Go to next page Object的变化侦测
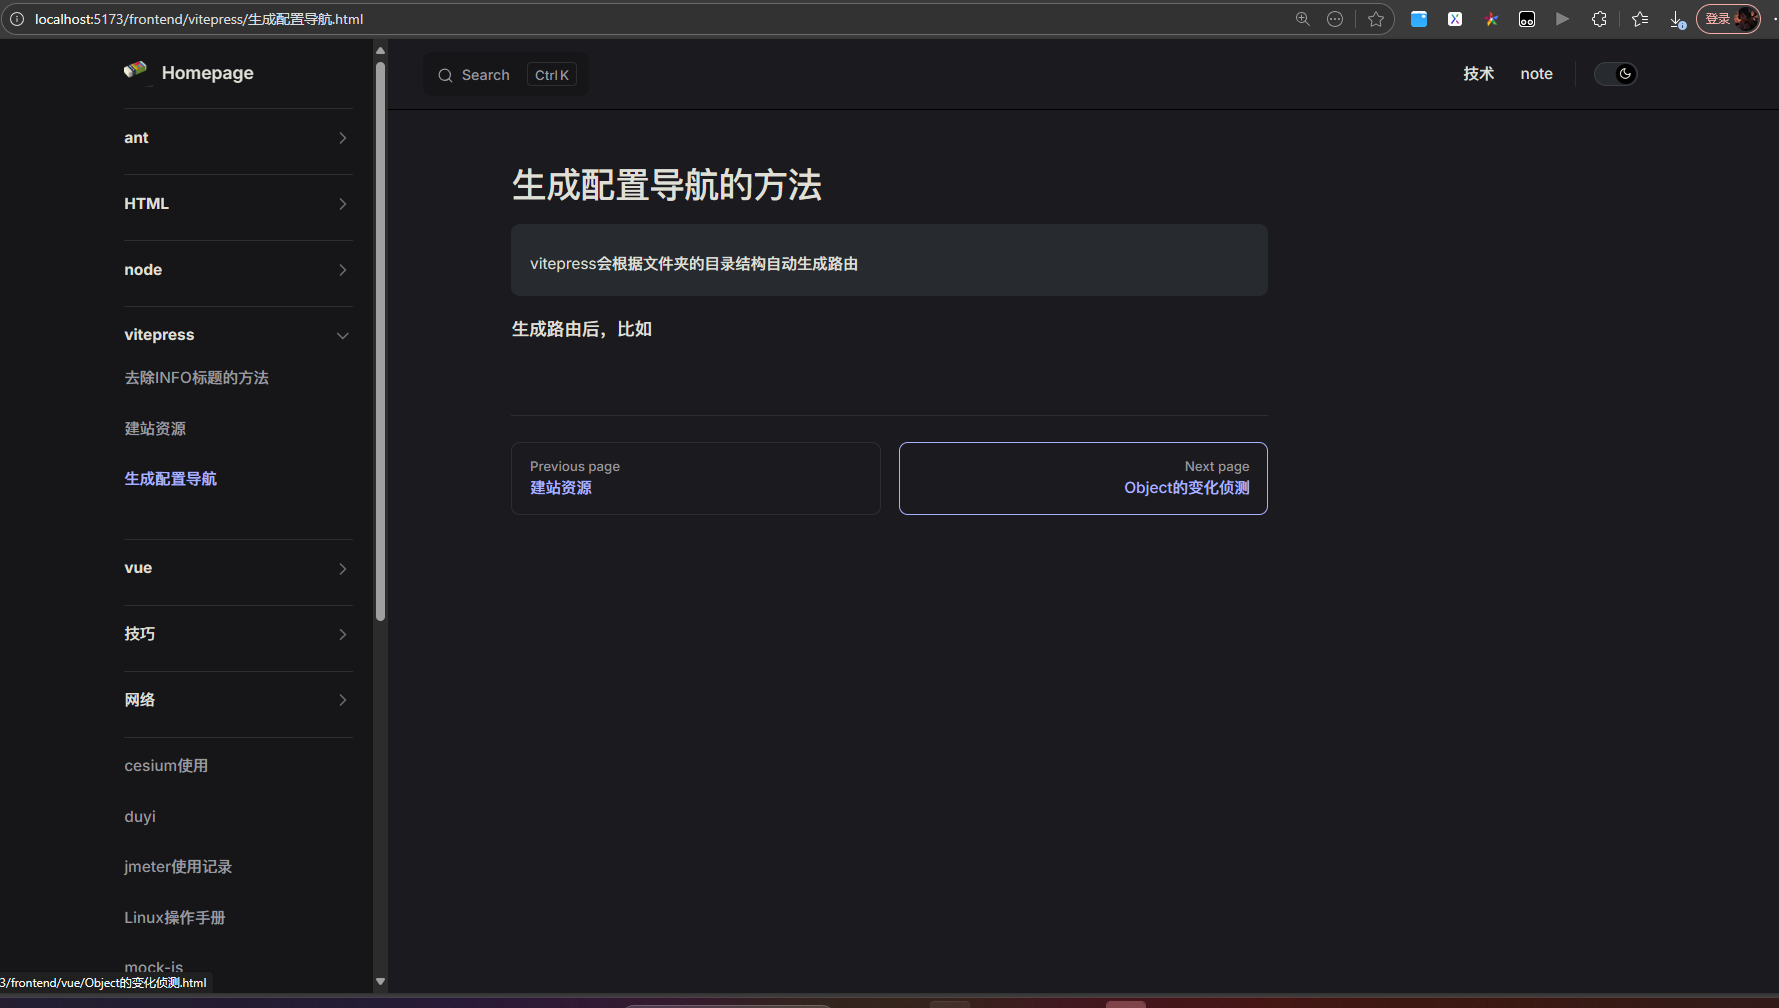The width and height of the screenshot is (1779, 1008). (1083, 478)
